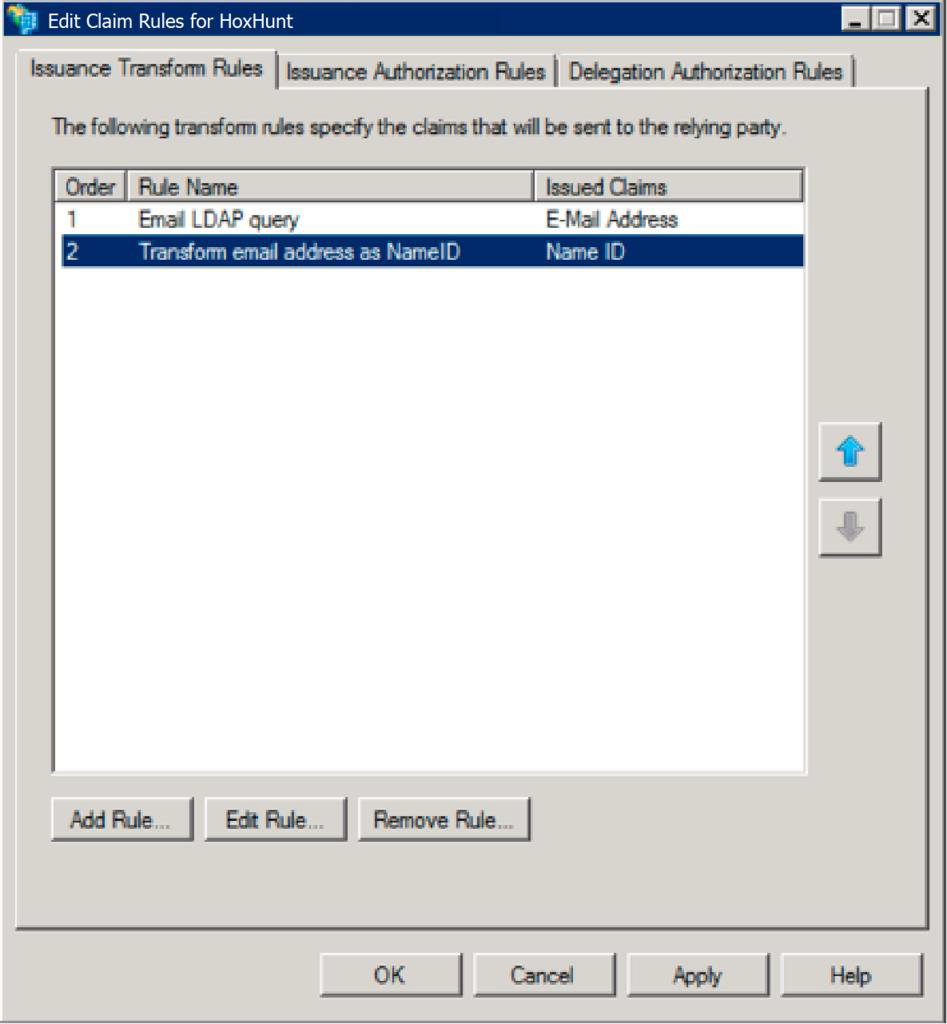The width and height of the screenshot is (947, 1024).
Task: Select the Transform email address as NameID rule
Action: tap(298, 252)
